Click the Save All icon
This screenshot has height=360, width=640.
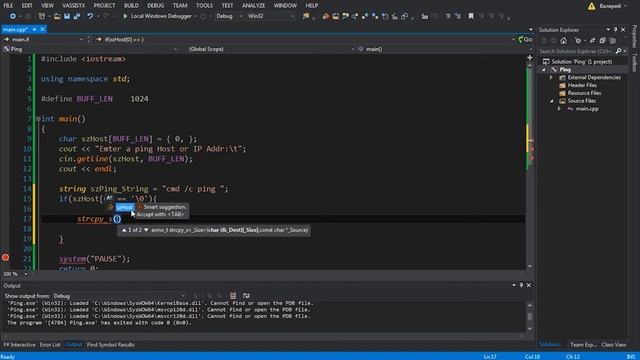(76, 16)
